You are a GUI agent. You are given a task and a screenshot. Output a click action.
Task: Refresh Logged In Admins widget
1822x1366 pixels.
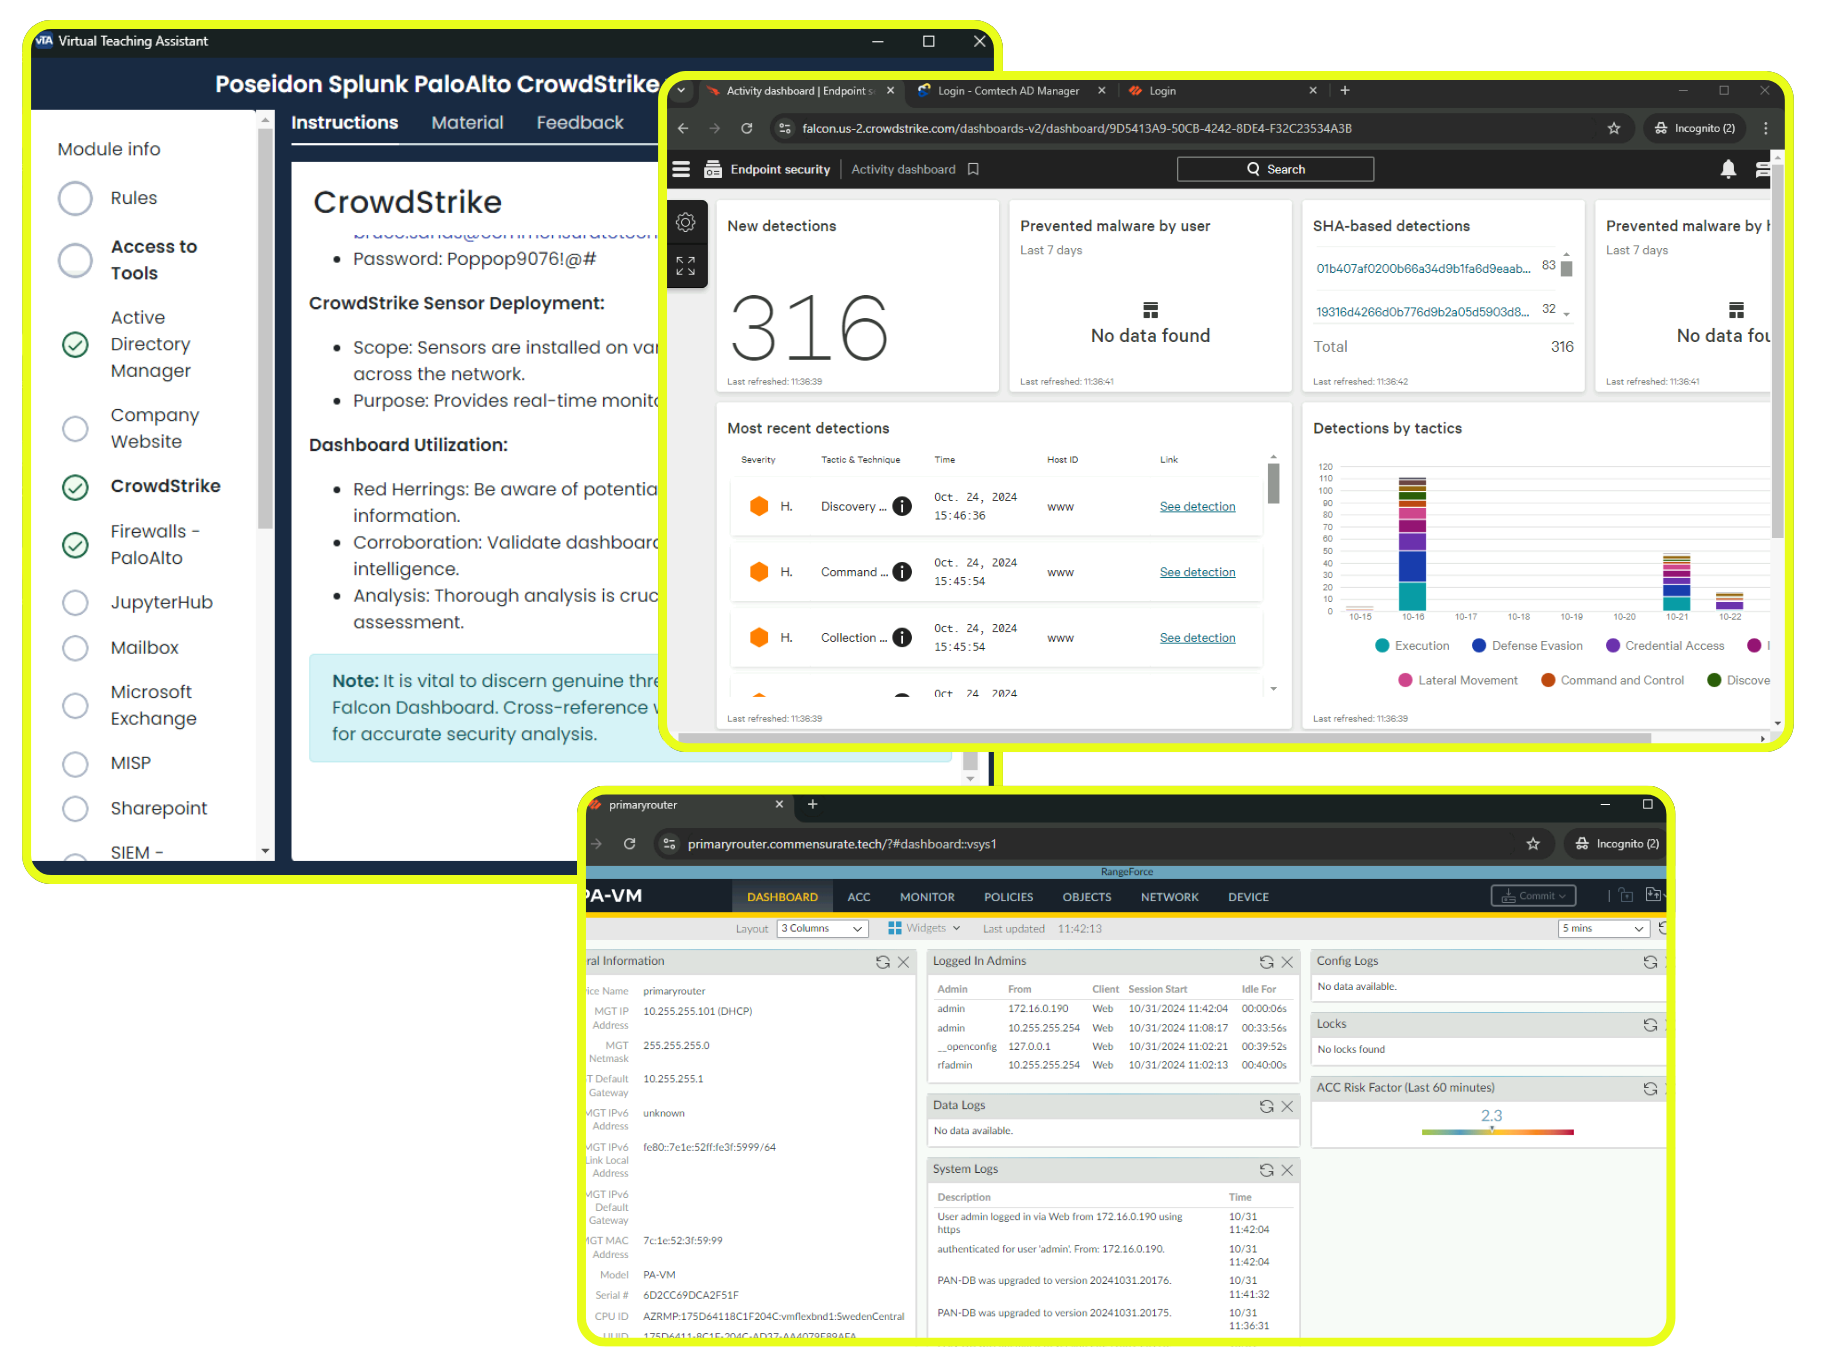(1266, 962)
